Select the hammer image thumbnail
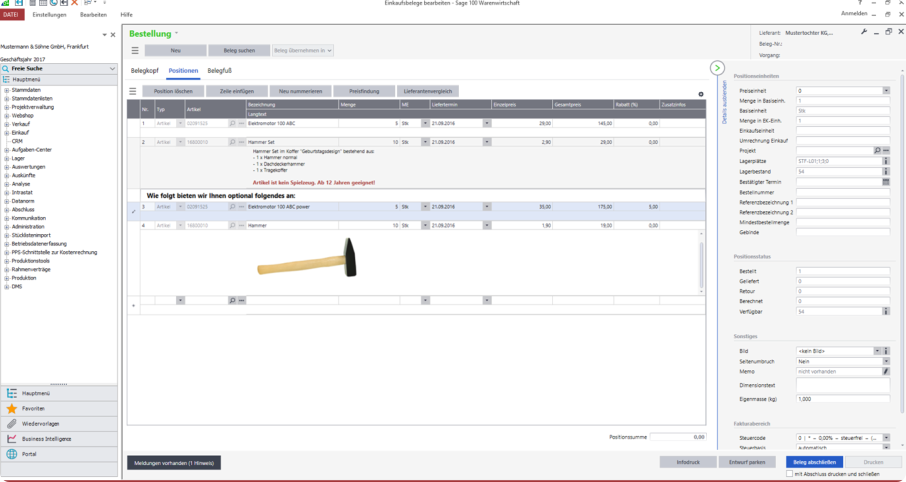The image size is (906, 482). click(x=307, y=258)
